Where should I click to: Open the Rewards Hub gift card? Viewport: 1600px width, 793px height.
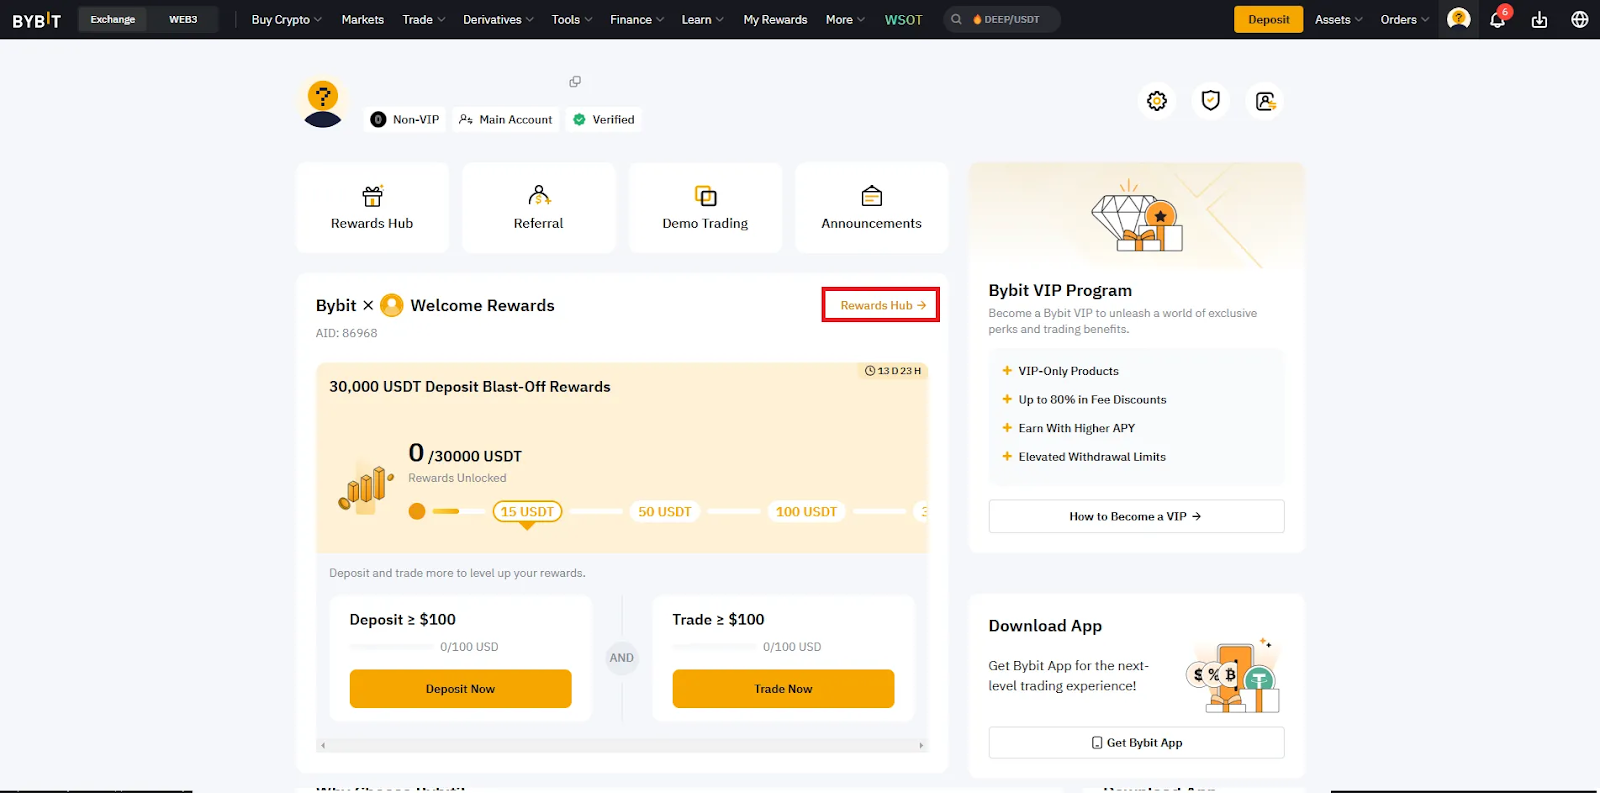(372, 208)
